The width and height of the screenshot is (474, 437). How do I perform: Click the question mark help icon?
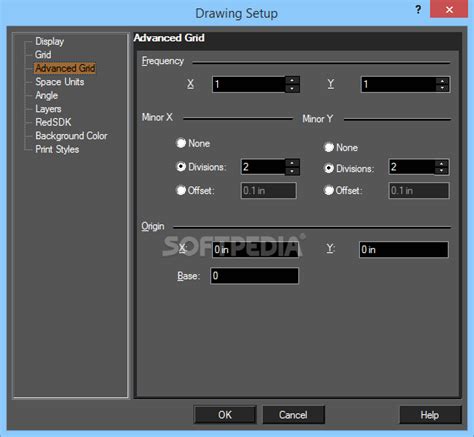tap(418, 10)
